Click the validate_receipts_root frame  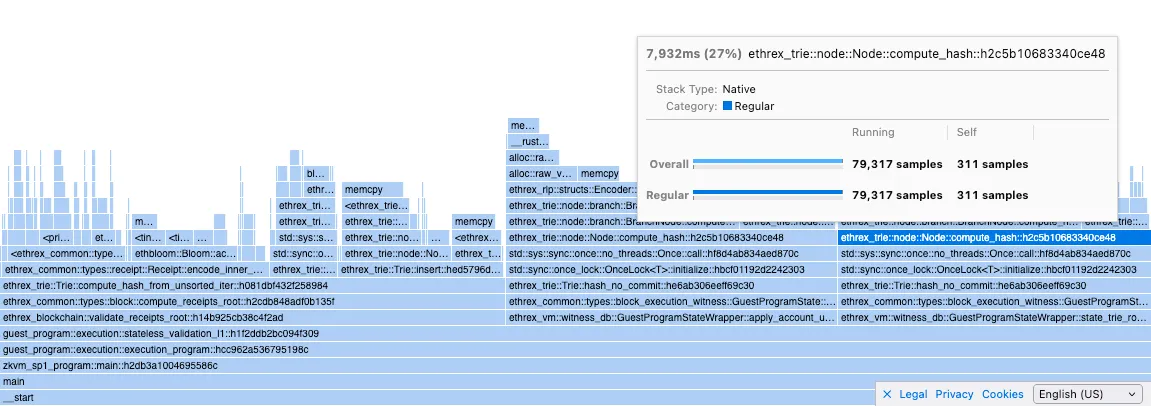(x=250, y=318)
